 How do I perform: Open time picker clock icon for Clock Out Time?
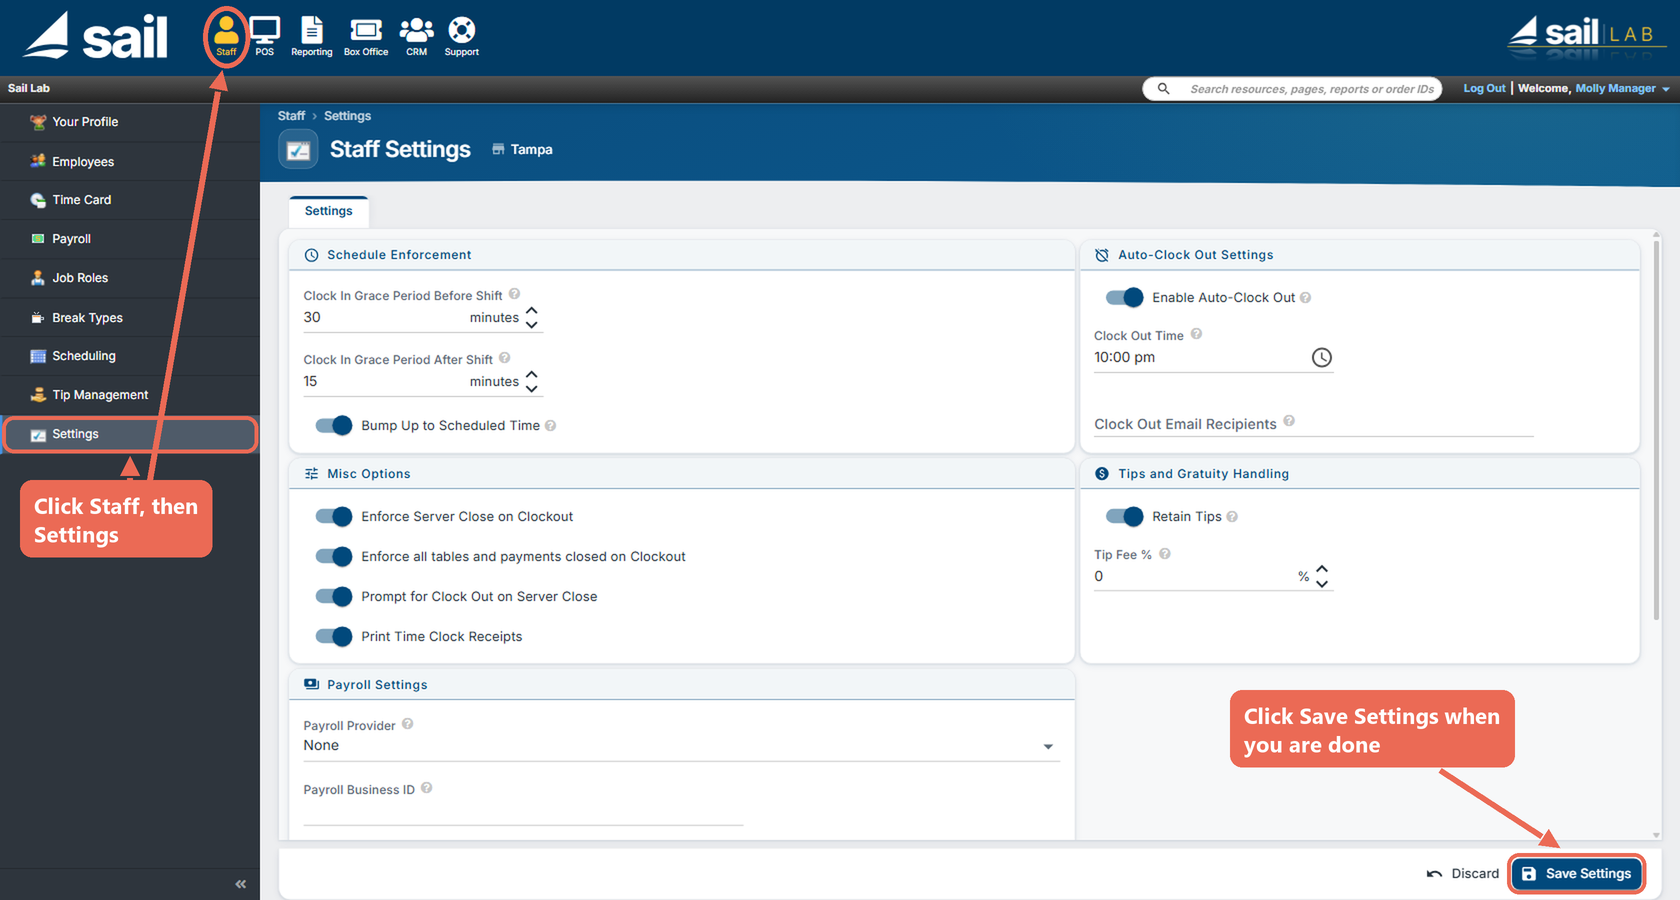coord(1321,358)
